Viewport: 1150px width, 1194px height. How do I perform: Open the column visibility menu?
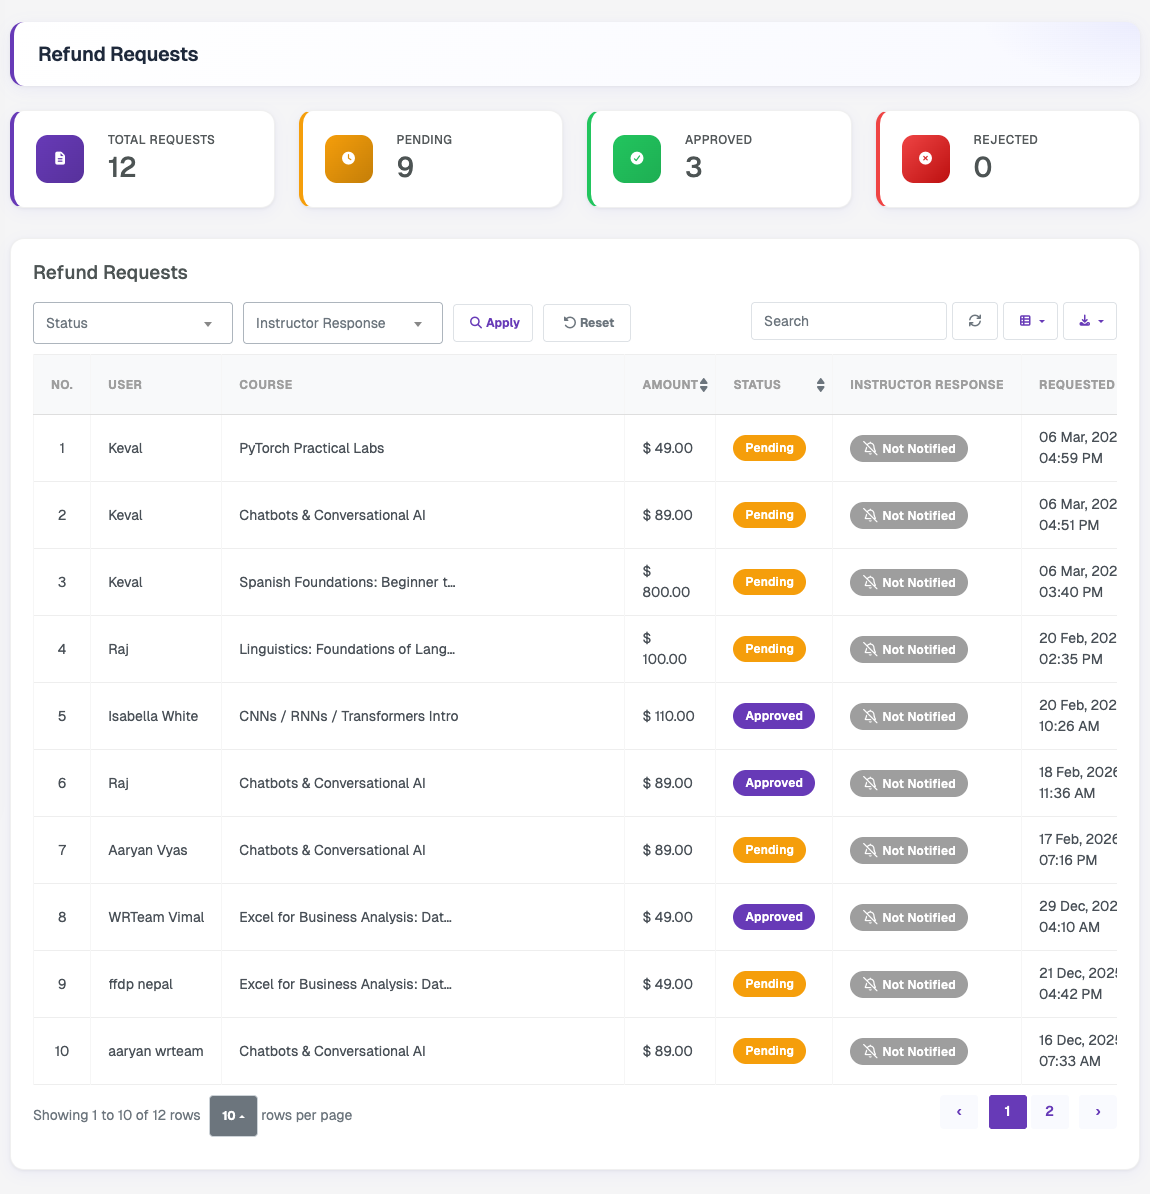[x=1030, y=321]
